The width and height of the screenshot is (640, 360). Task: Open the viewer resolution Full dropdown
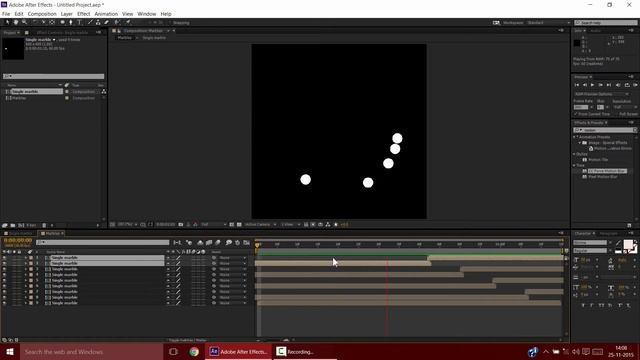pos(213,224)
